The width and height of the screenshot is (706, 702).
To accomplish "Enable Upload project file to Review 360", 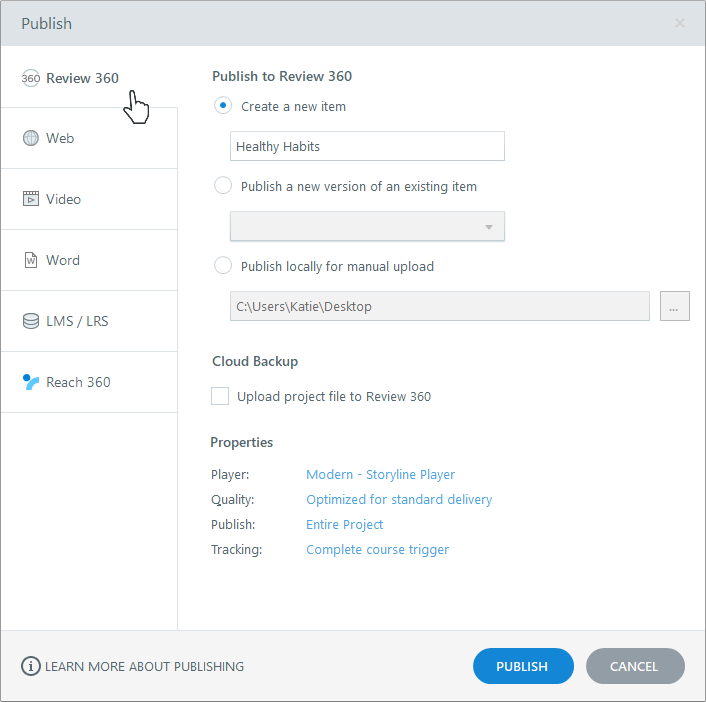I will click(x=220, y=396).
